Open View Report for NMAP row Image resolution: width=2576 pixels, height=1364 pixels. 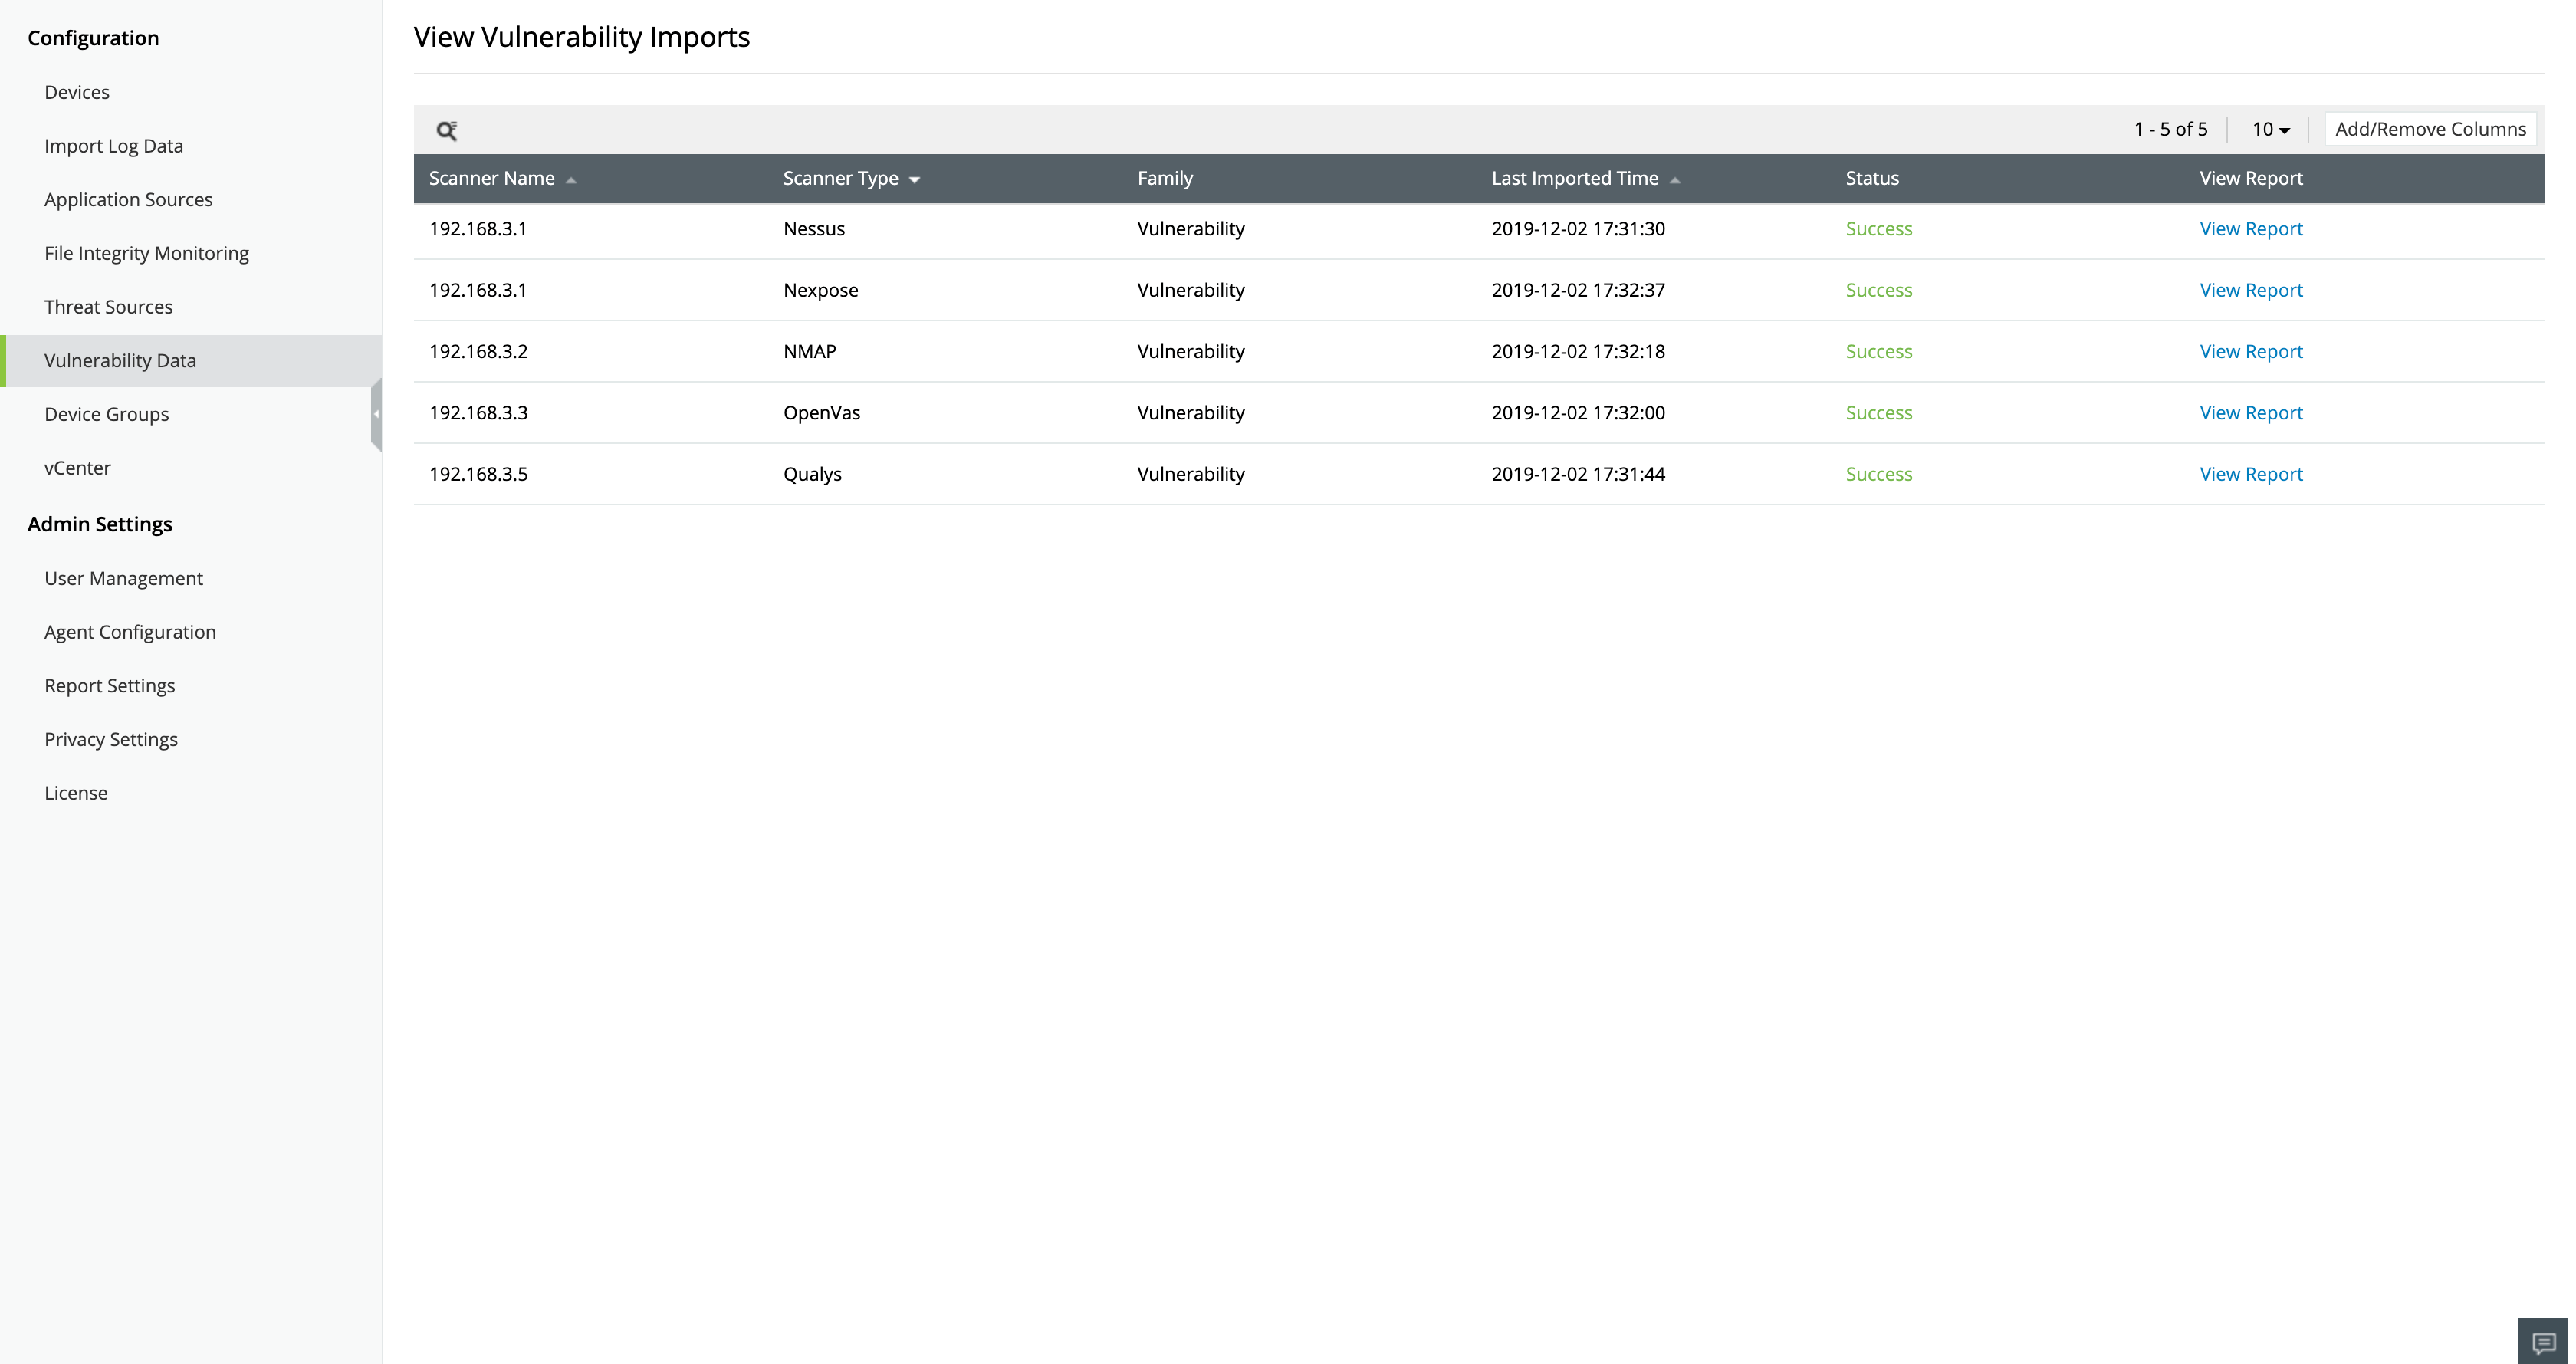[2250, 351]
